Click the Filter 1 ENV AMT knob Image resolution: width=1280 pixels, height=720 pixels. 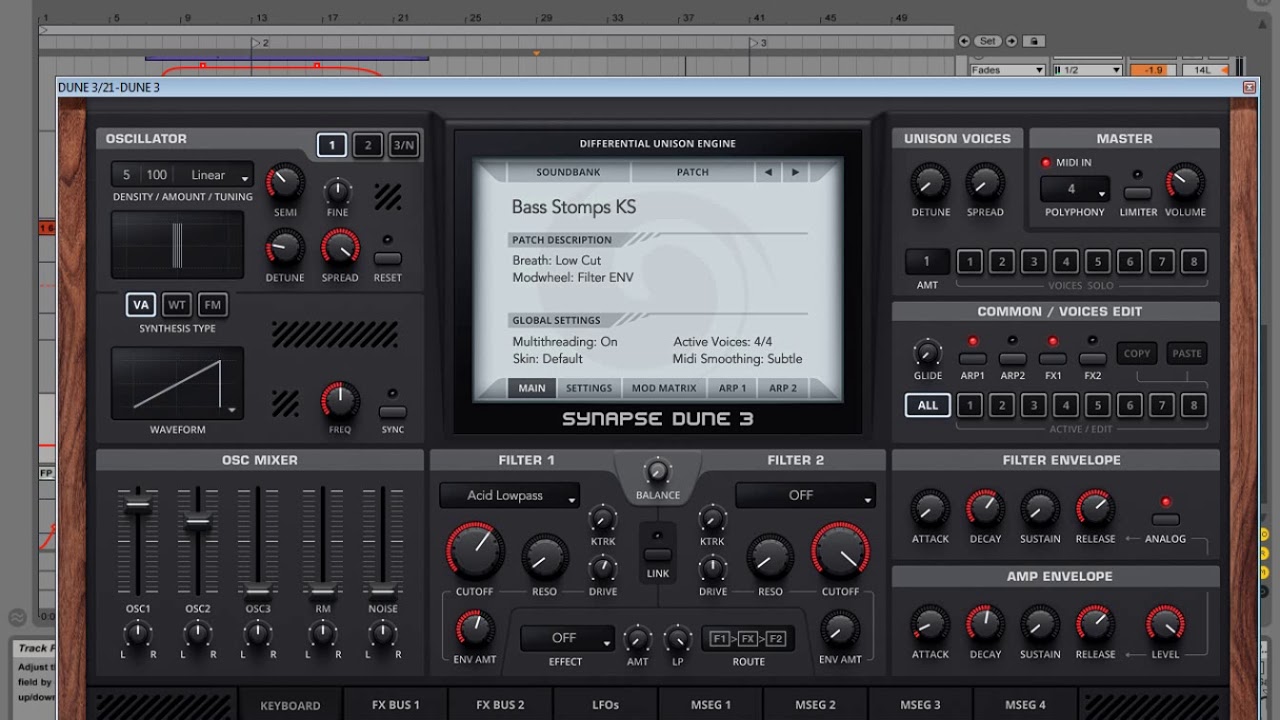click(474, 629)
